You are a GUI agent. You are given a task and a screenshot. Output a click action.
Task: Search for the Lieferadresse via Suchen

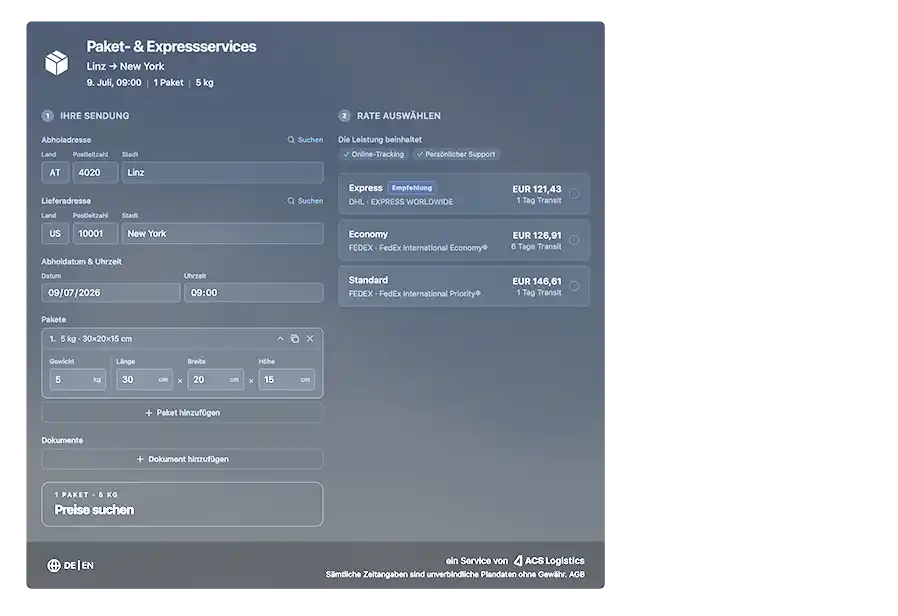coord(305,201)
